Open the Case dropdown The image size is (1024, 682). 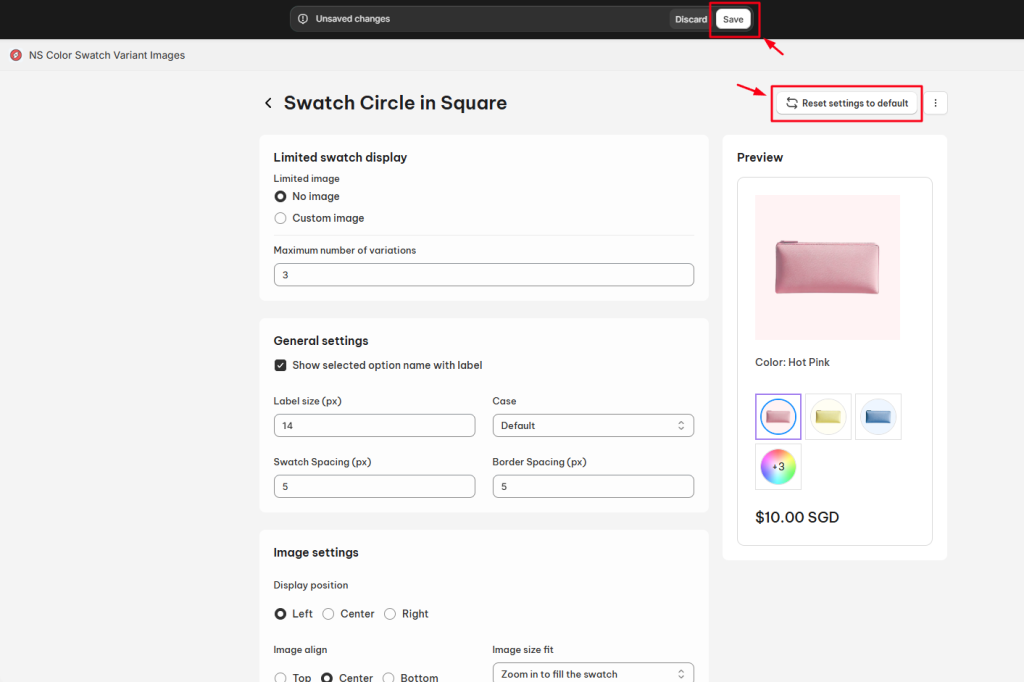click(593, 426)
